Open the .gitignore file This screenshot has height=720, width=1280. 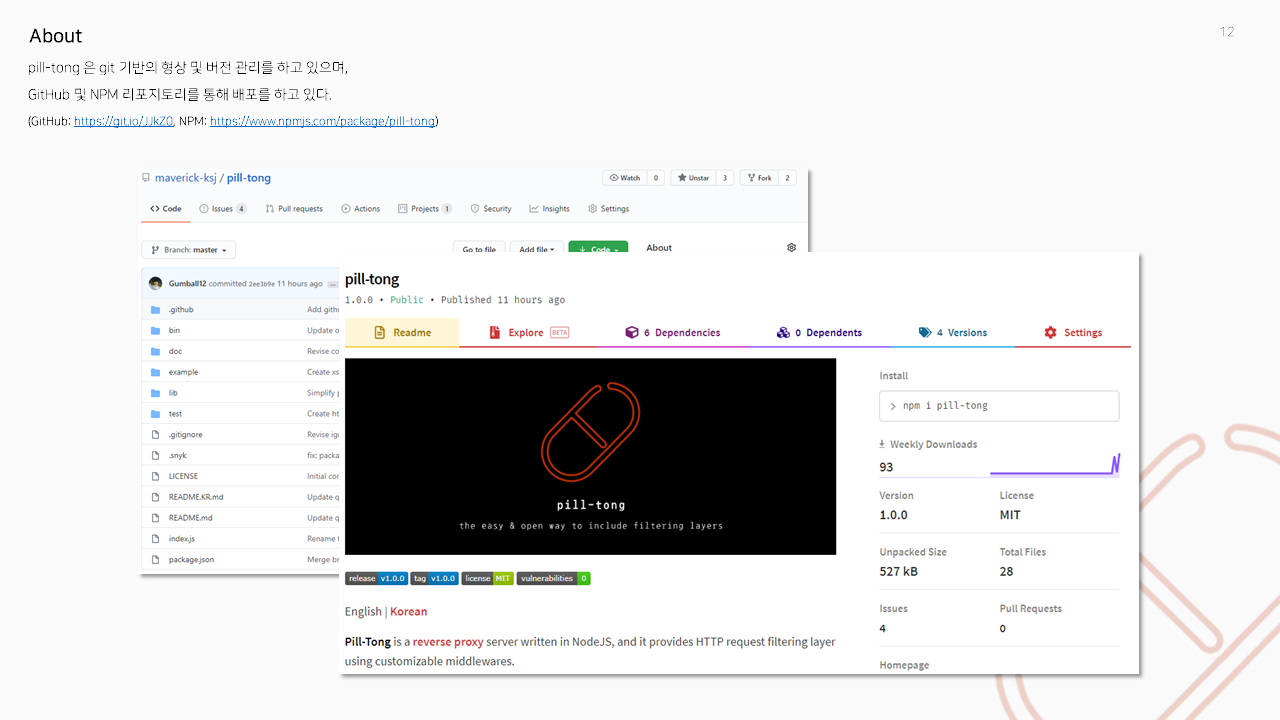(x=185, y=435)
